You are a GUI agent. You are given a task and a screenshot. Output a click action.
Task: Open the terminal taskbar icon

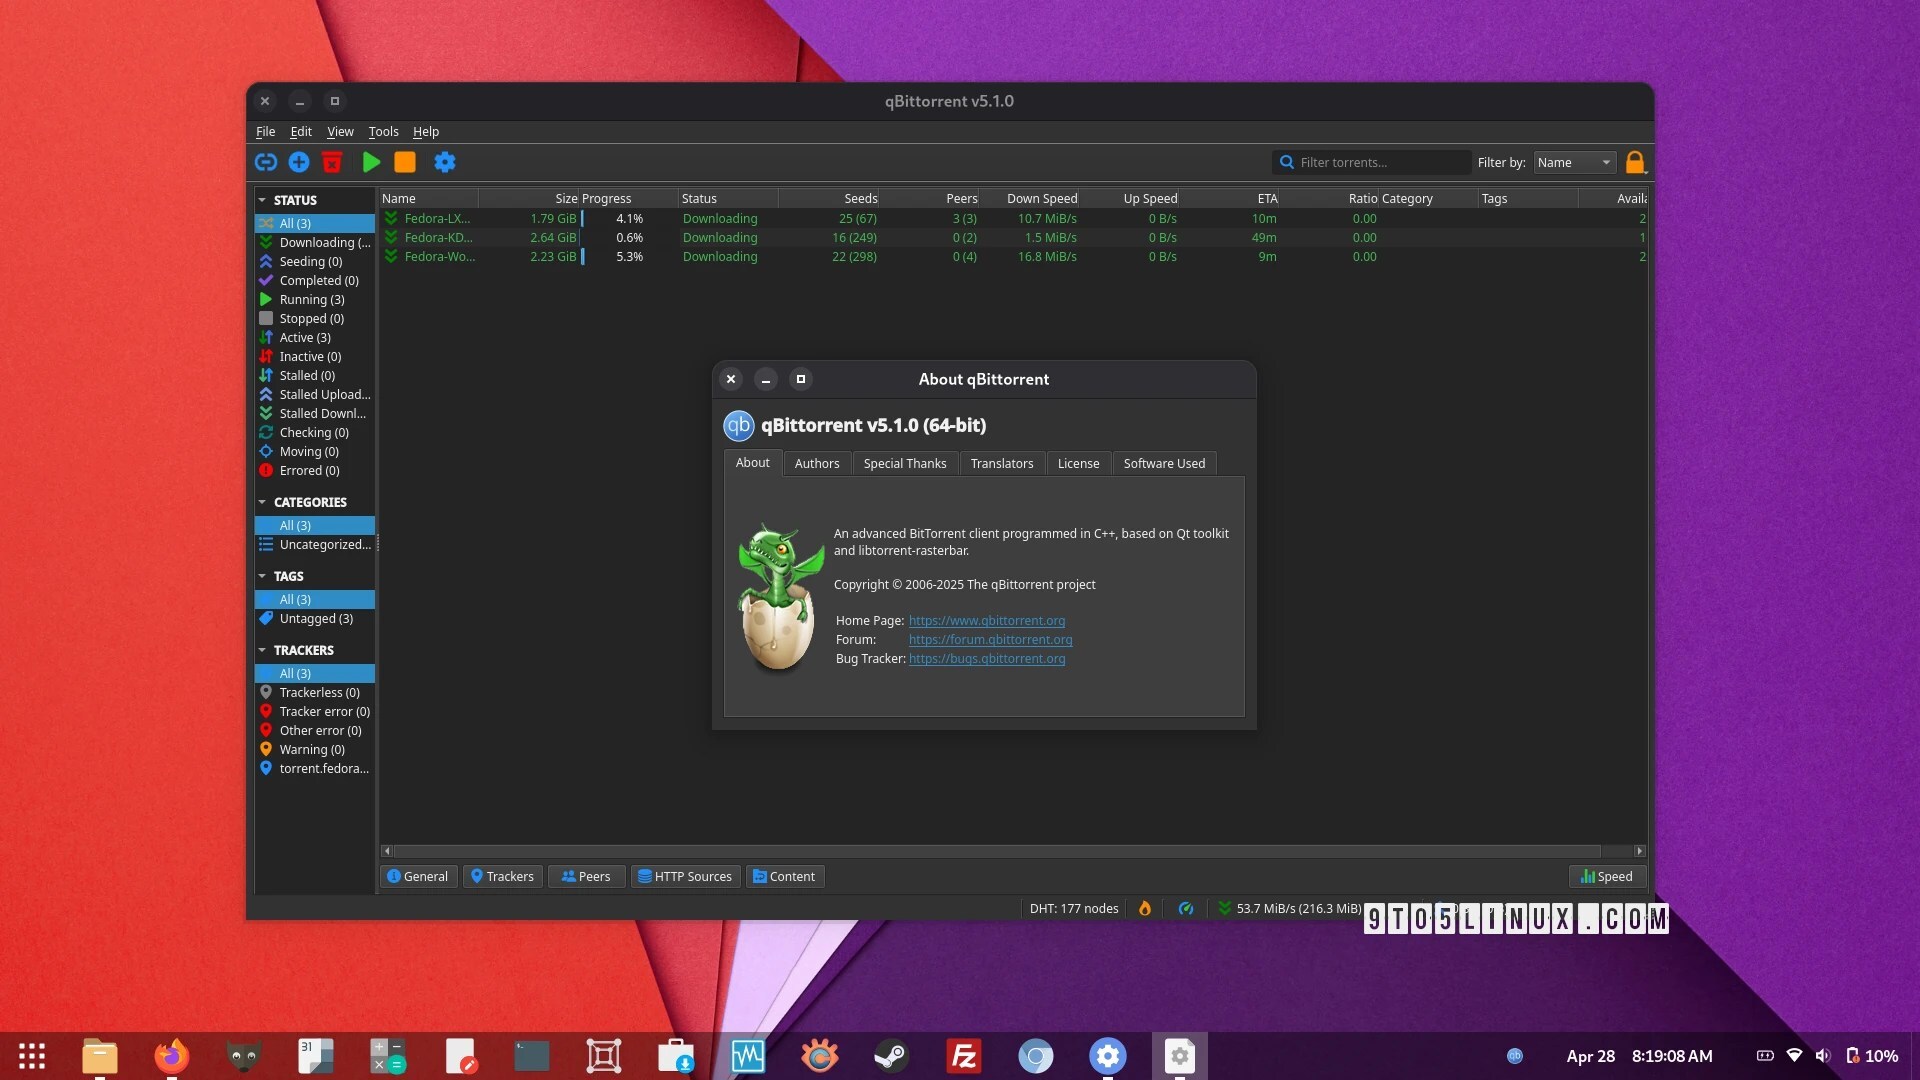click(x=532, y=1056)
